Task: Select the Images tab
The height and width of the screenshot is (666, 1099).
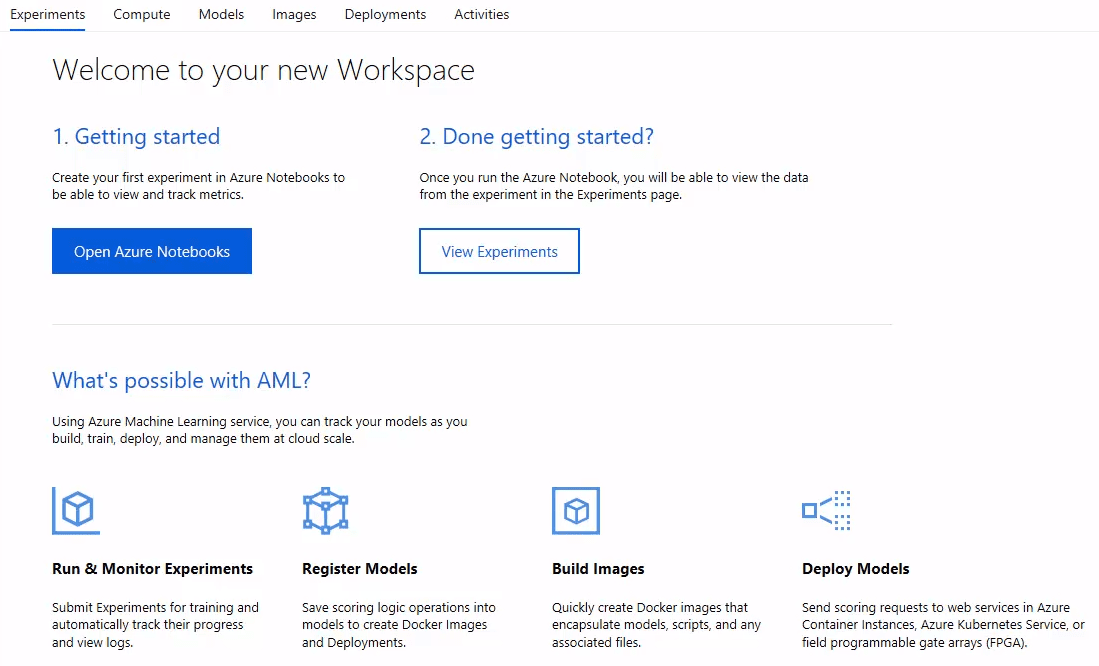Action: pos(294,15)
